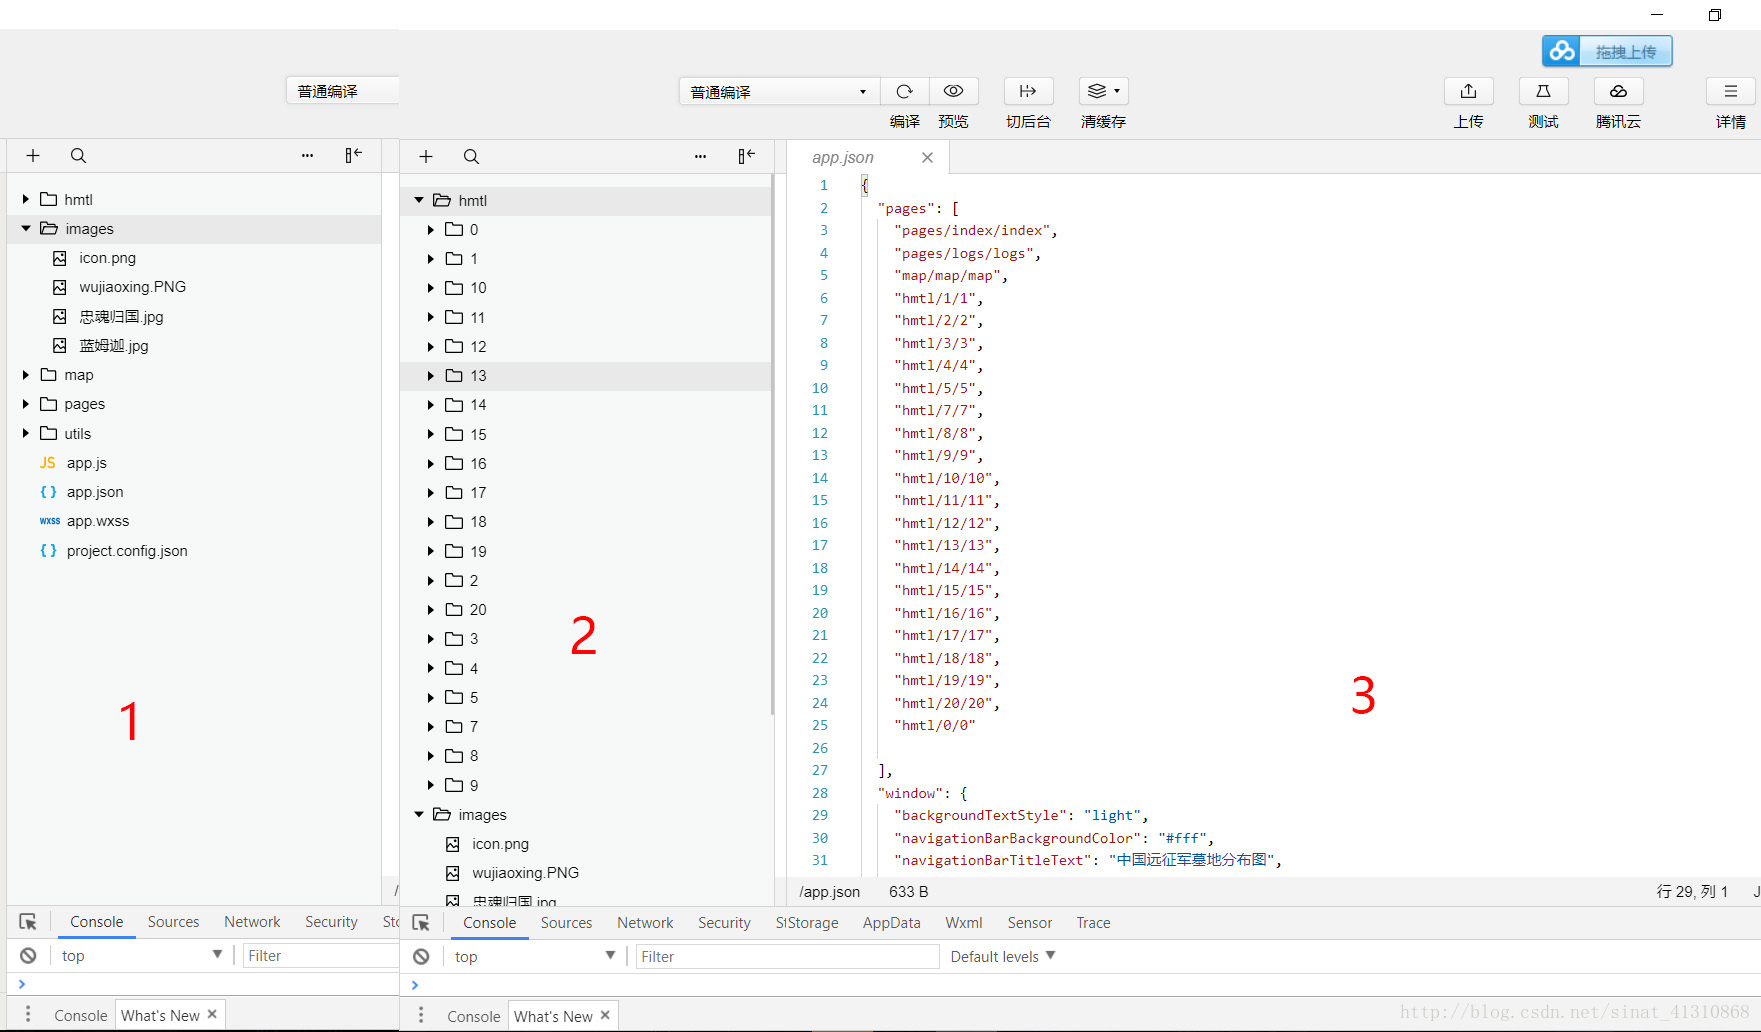This screenshot has width=1761, height=1032.
Task: Switch to Sources tab in right devtools
Action: (x=566, y=923)
